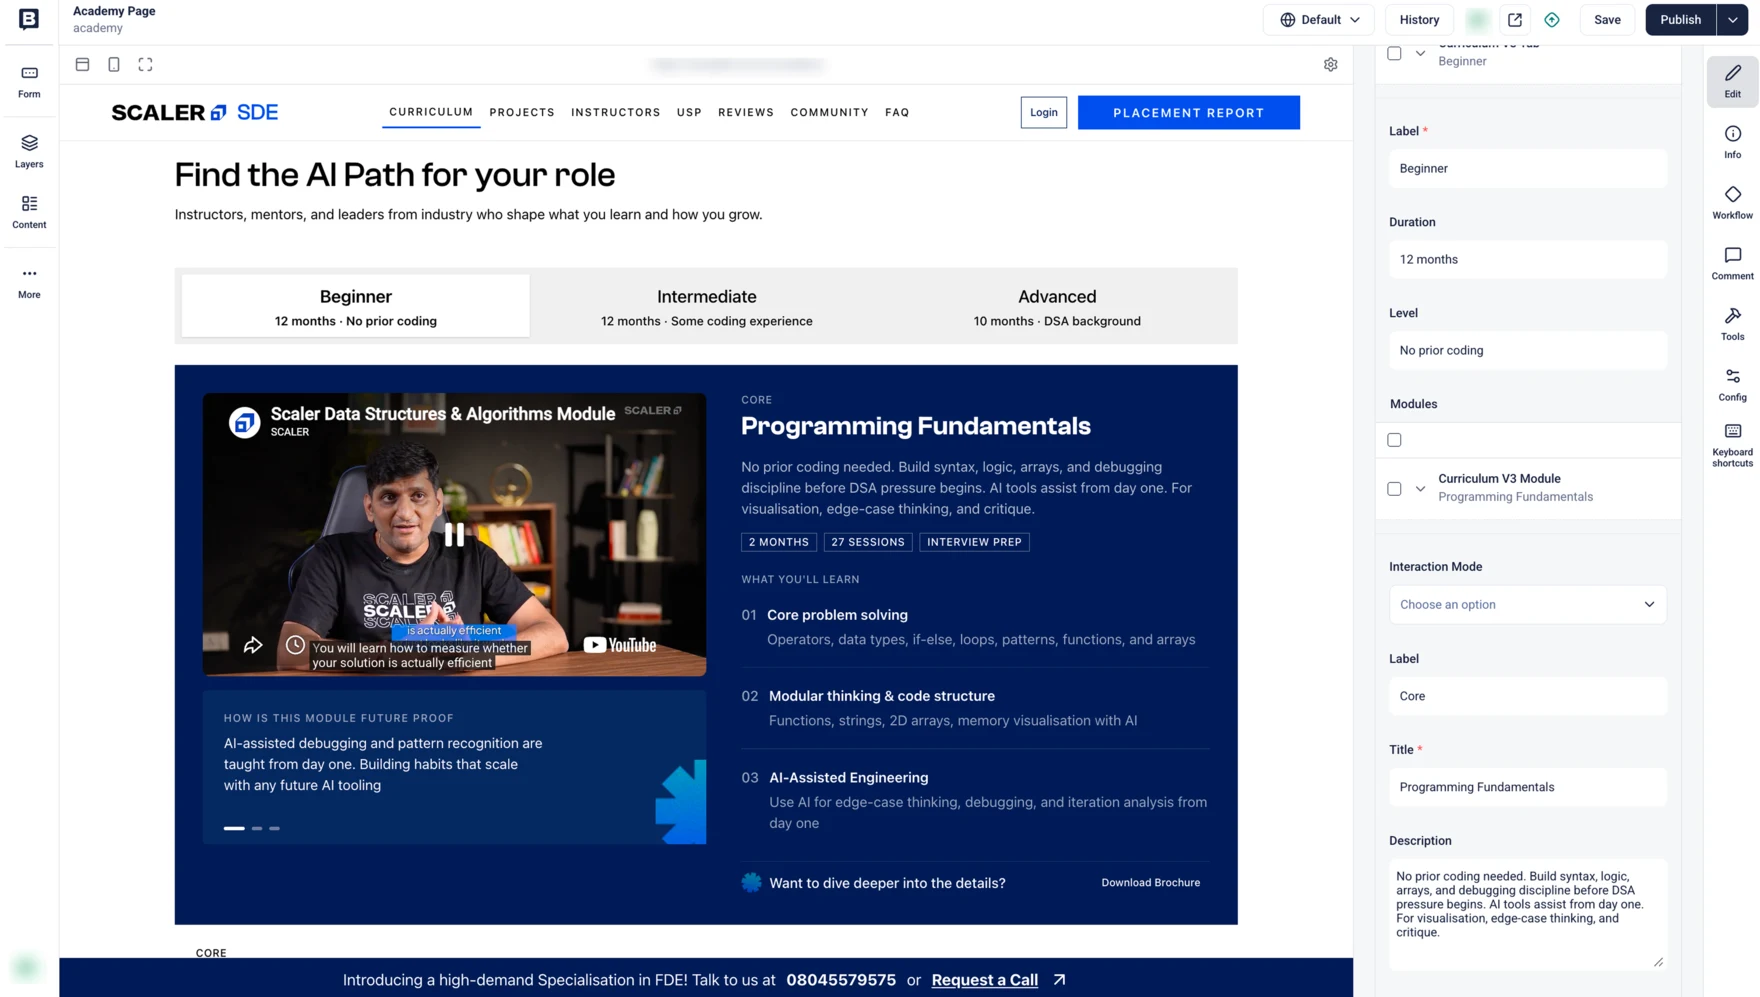
Task: Go to COMMUNITY nav item
Action: pos(829,113)
